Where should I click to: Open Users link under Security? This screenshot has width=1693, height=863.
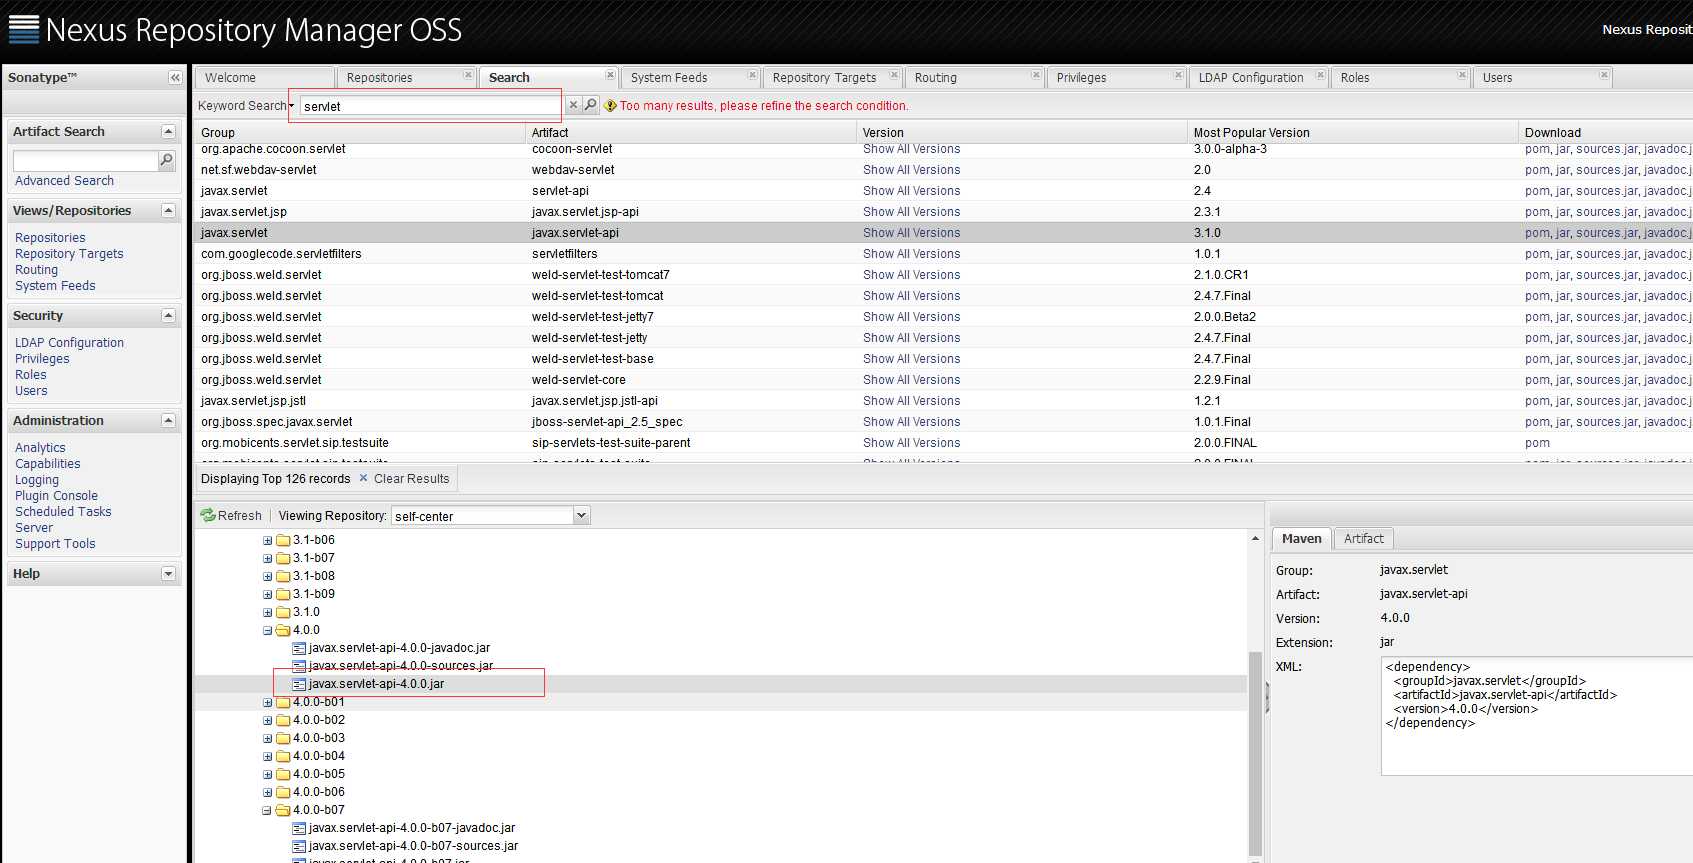[x=31, y=391]
